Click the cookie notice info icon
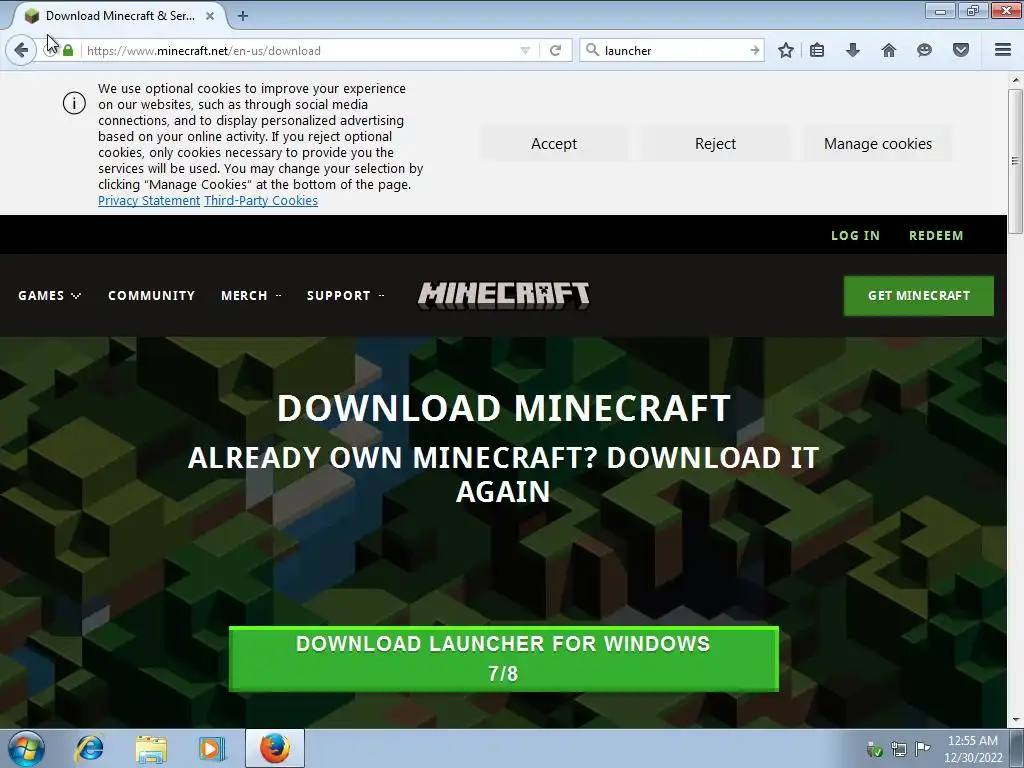1024x768 pixels. click(x=74, y=103)
